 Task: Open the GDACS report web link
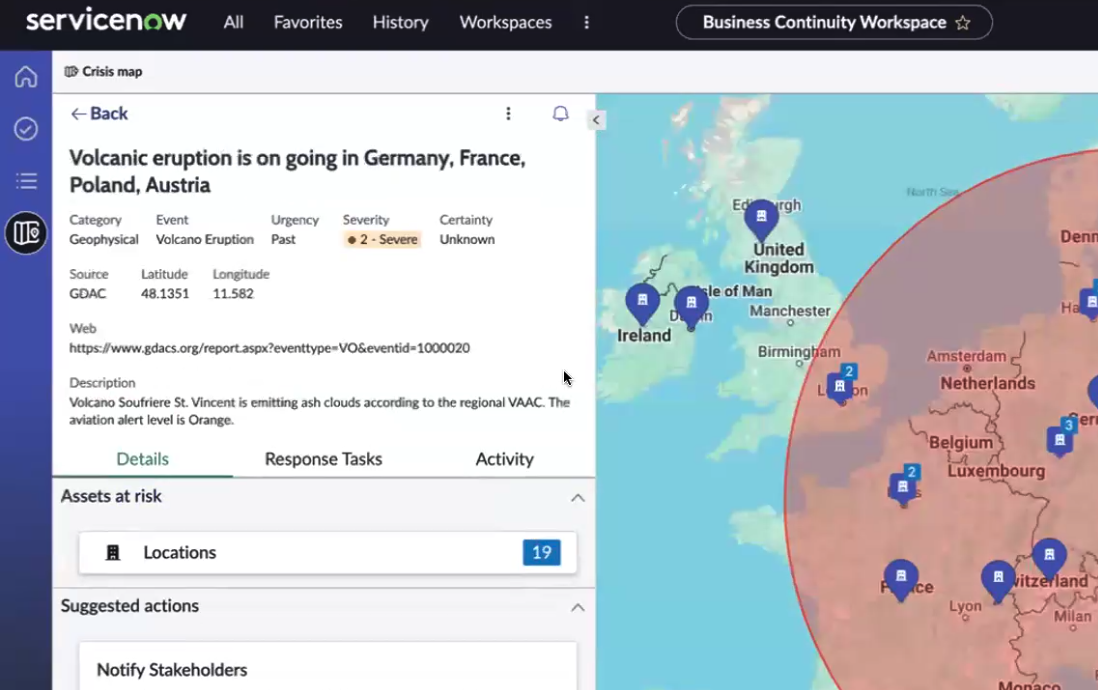[x=270, y=348]
